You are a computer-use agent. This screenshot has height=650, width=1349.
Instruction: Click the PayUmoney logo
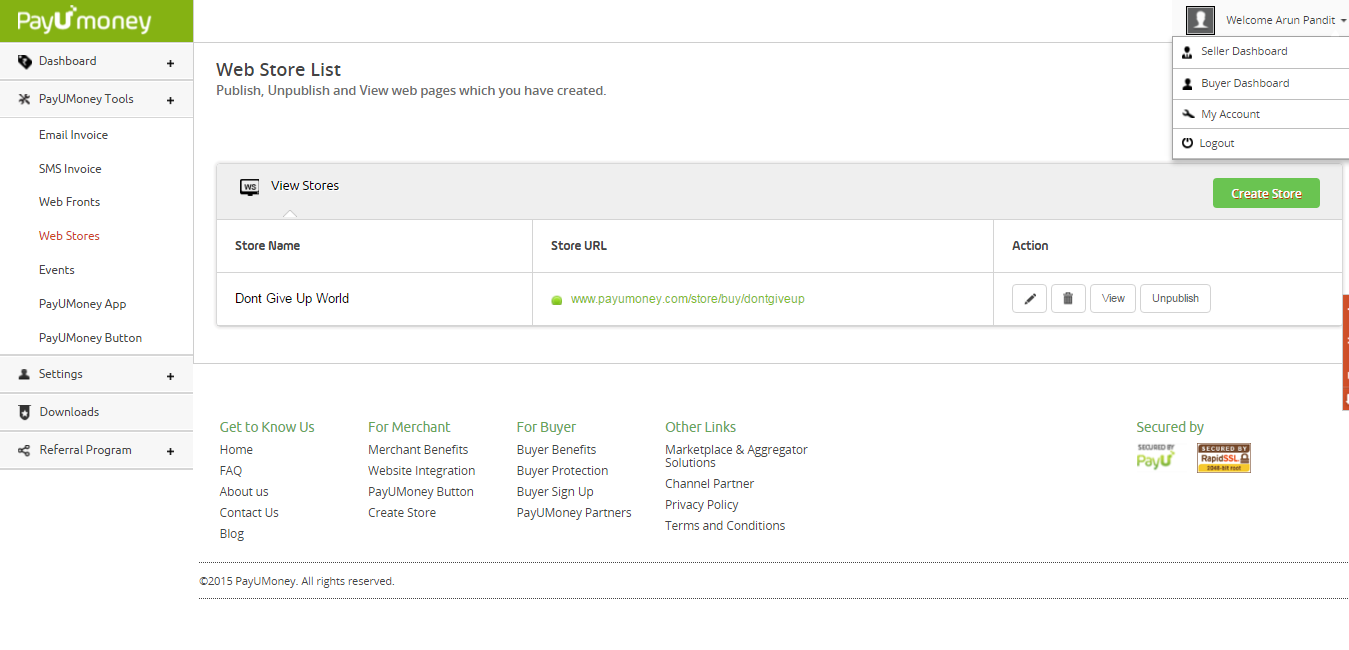click(x=84, y=21)
